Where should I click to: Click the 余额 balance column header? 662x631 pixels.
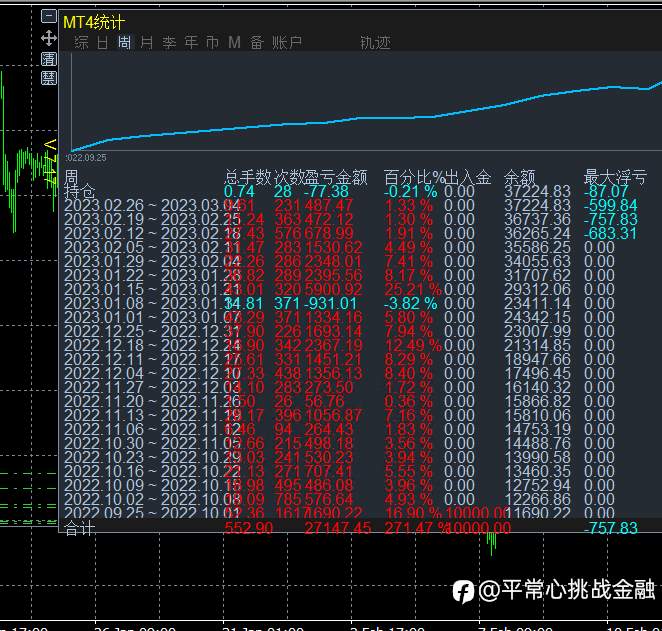click(x=520, y=178)
